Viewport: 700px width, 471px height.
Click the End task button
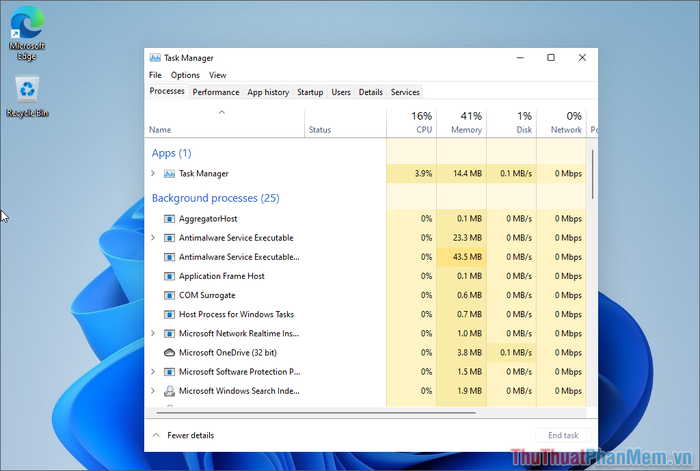point(563,435)
